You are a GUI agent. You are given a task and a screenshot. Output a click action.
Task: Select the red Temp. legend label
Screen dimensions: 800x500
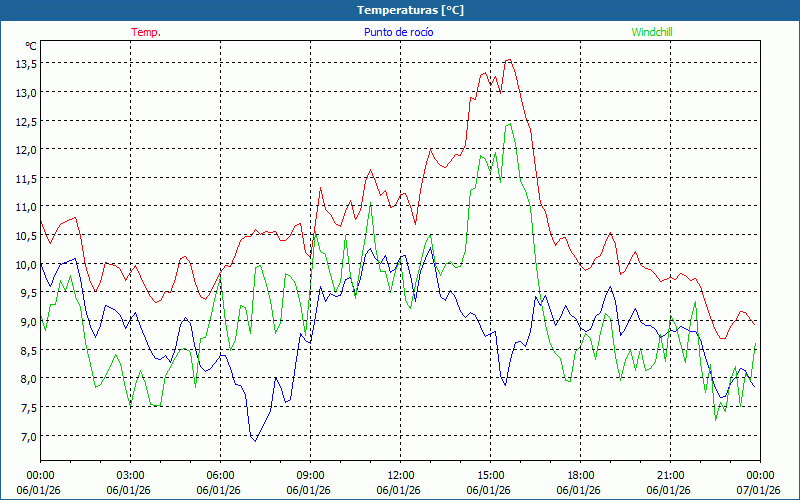pyautogui.click(x=146, y=32)
